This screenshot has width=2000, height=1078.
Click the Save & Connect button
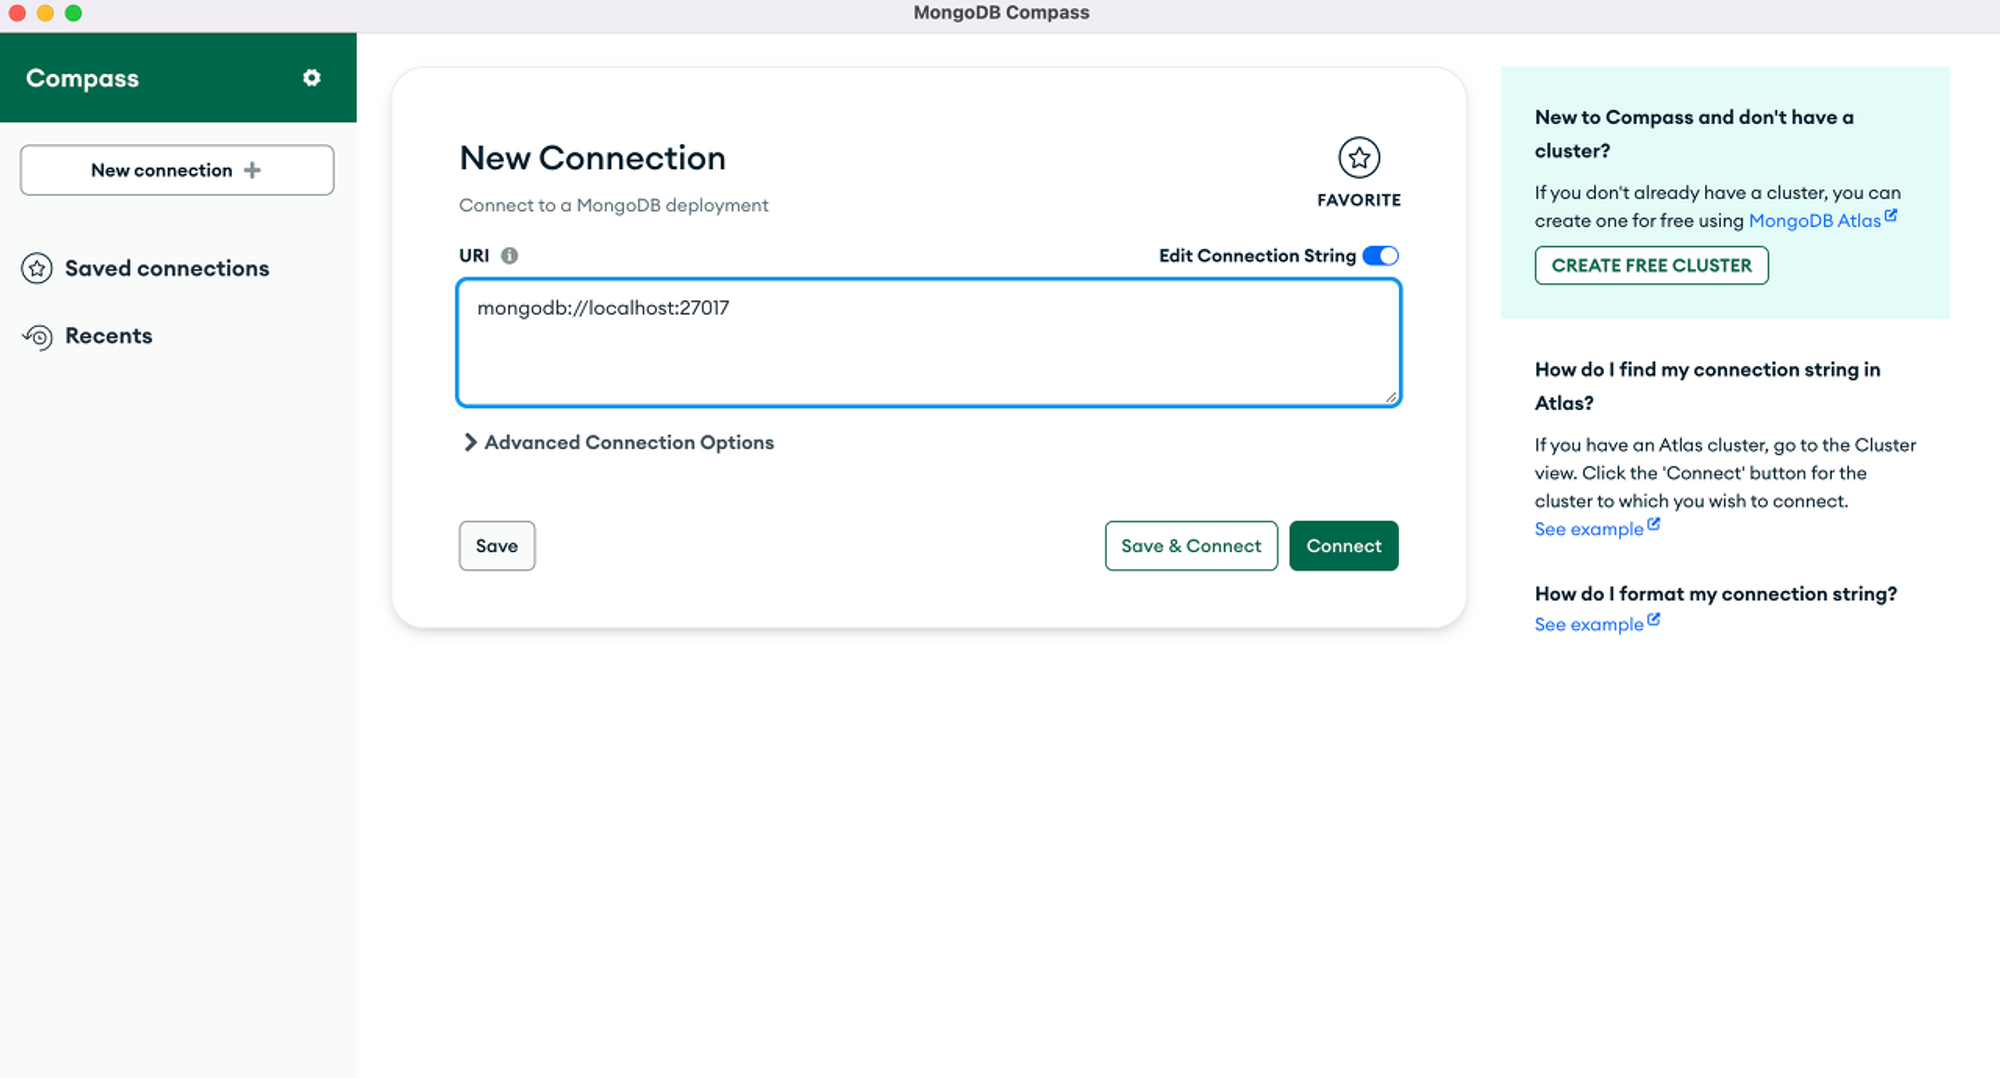[1191, 546]
